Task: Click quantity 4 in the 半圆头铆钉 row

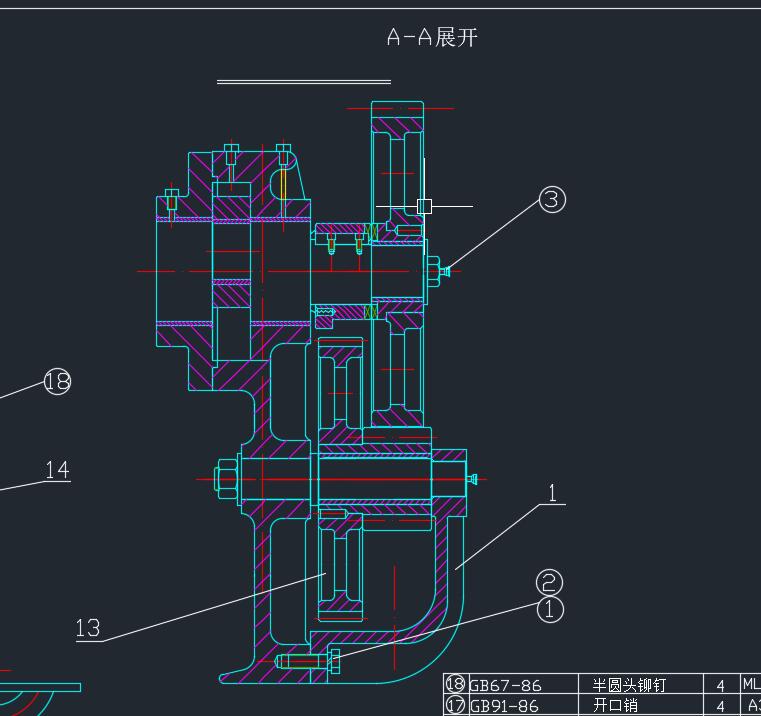Action: pyautogui.click(x=720, y=686)
